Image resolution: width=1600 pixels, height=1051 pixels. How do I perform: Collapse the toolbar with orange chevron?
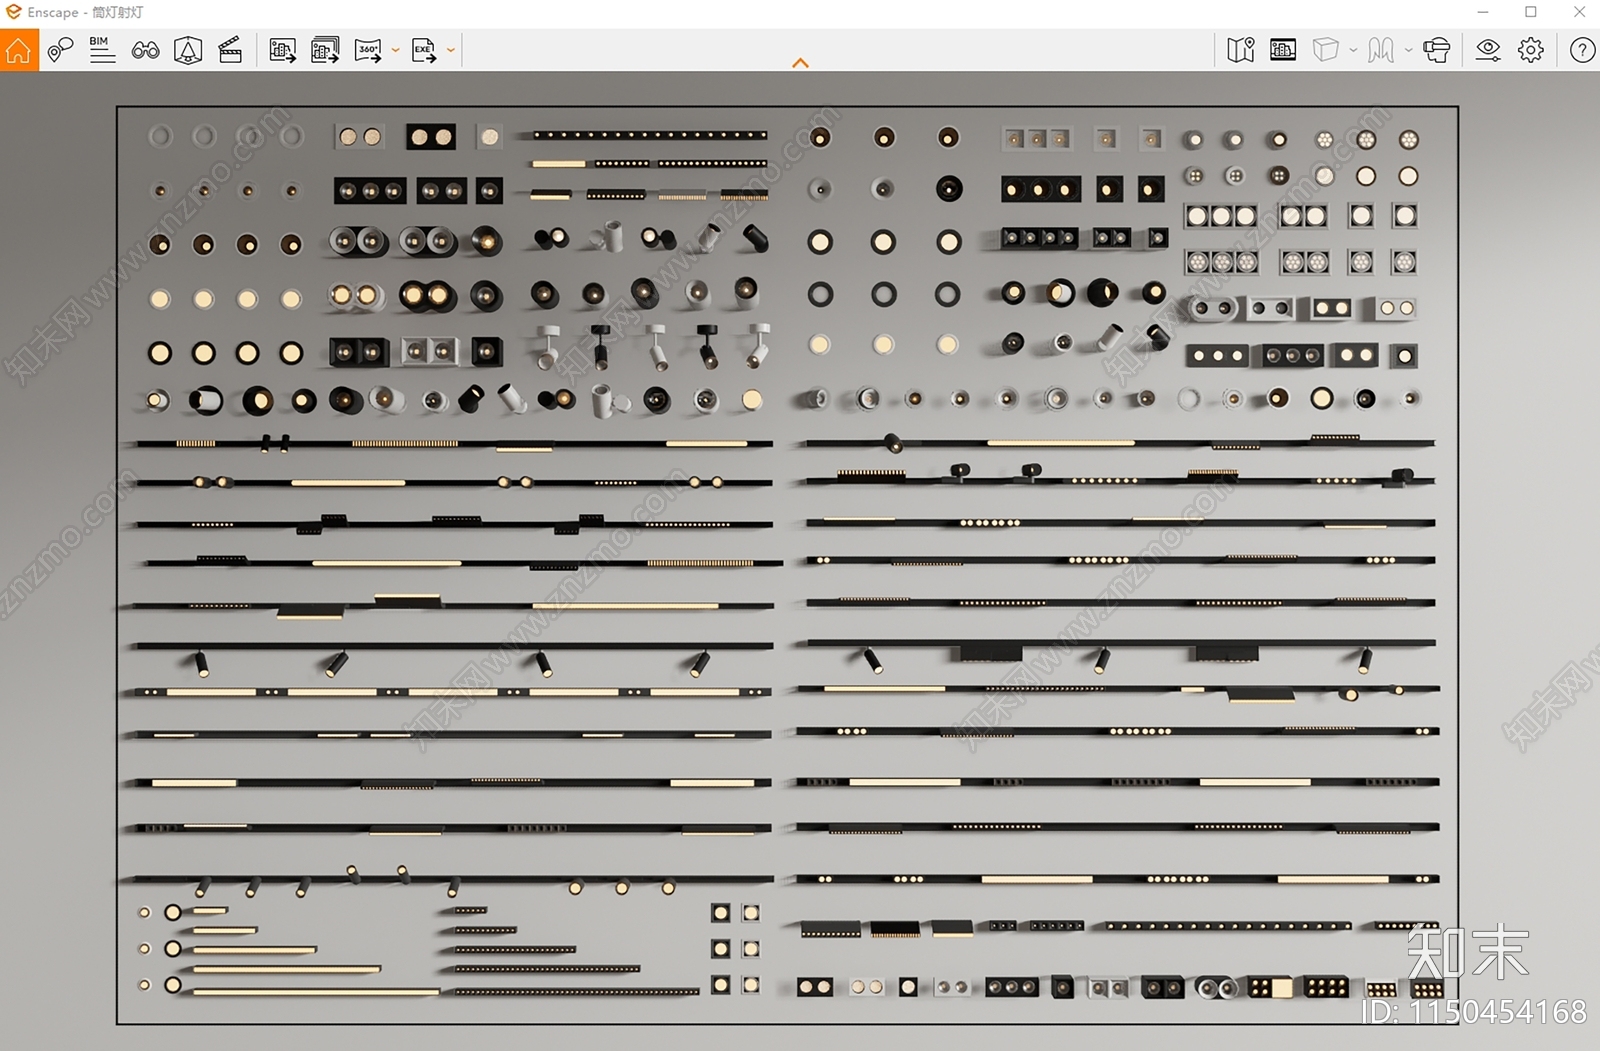(800, 63)
